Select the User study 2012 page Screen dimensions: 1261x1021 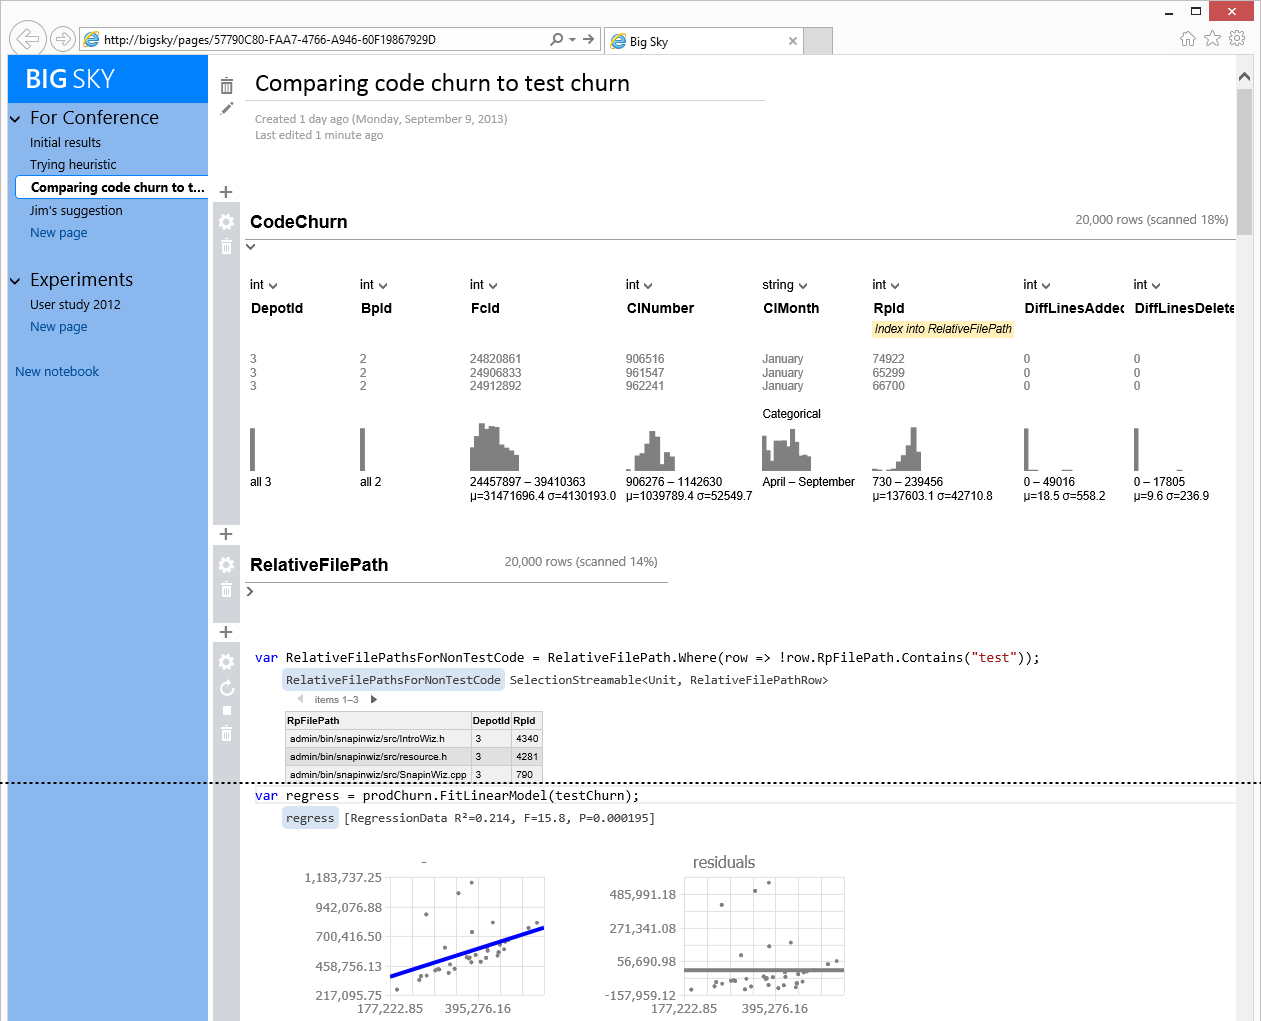75,305
